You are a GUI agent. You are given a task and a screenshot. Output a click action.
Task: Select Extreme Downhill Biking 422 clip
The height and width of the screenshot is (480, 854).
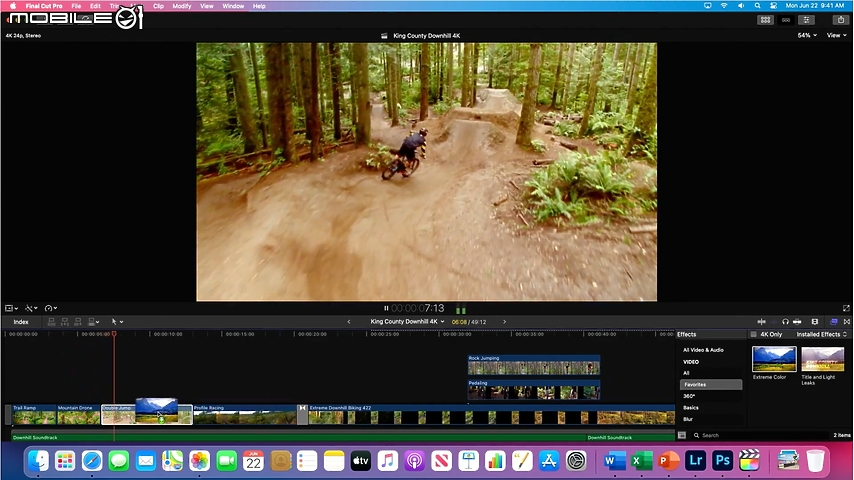click(491, 415)
